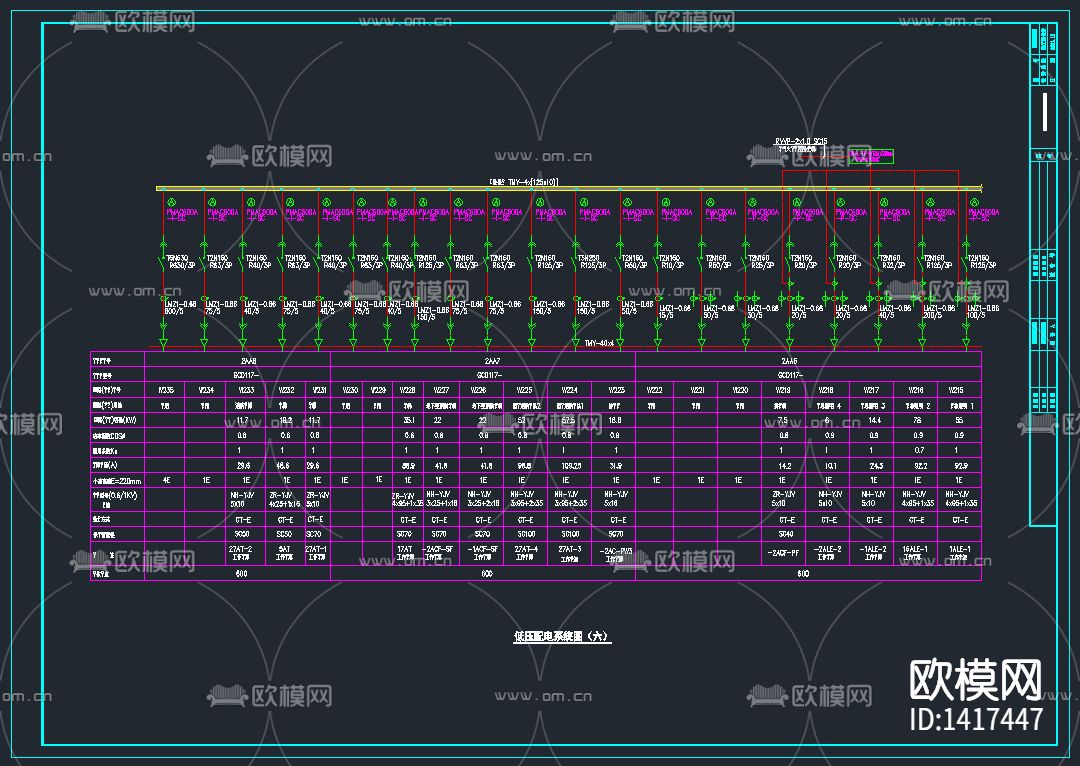
Task: Select the yellow TMY busbar label text
Action: (x=523, y=182)
